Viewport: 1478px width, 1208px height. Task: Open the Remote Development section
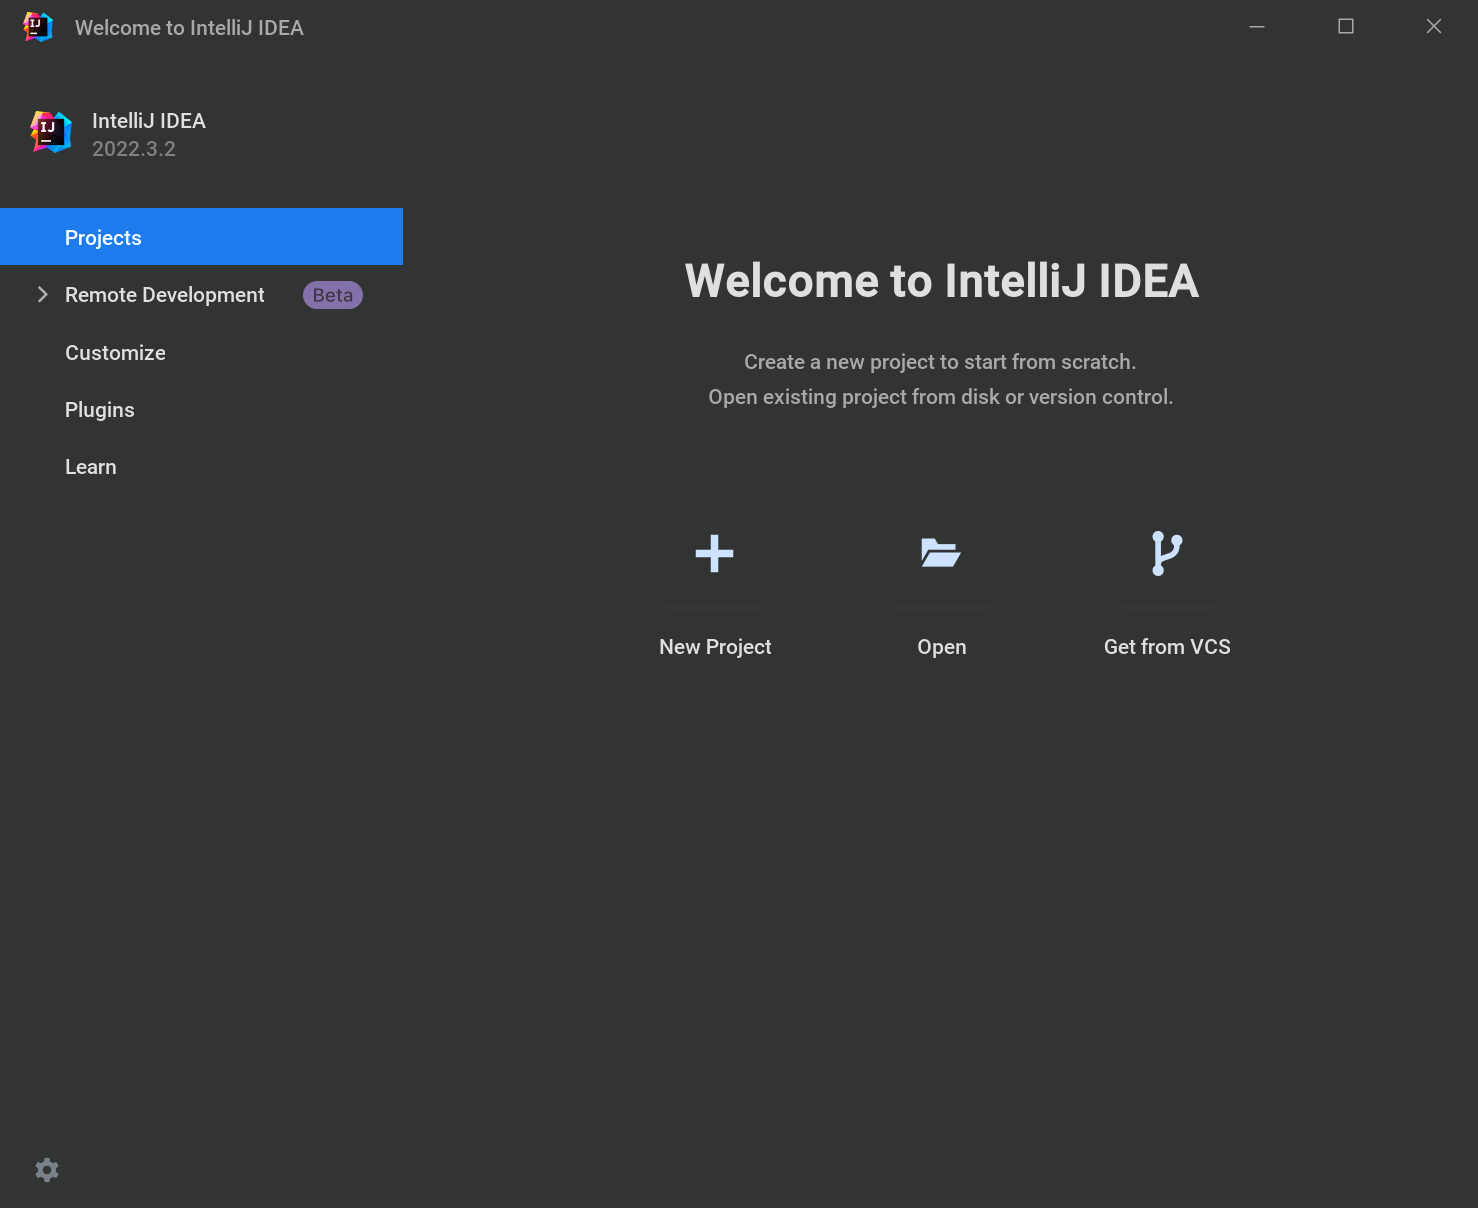[165, 295]
